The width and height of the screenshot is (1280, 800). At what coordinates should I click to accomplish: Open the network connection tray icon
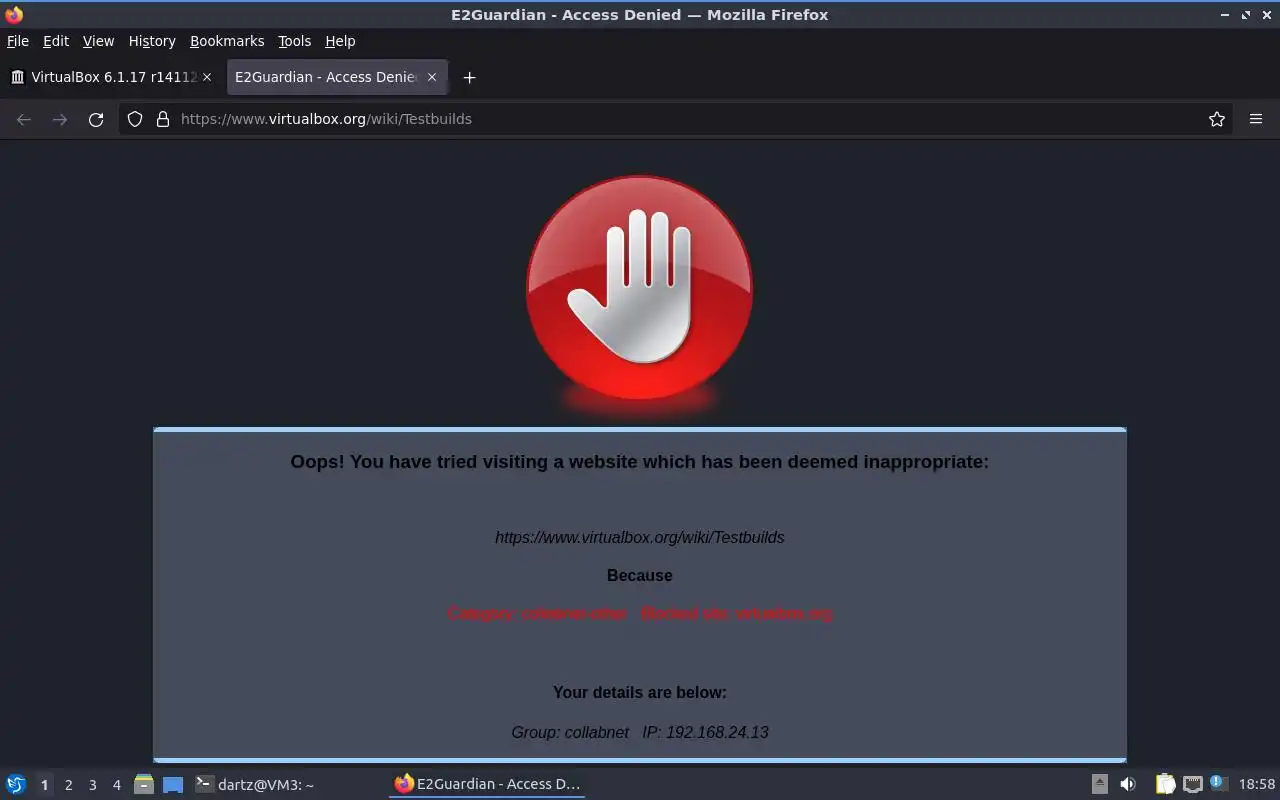pyautogui.click(x=1192, y=784)
